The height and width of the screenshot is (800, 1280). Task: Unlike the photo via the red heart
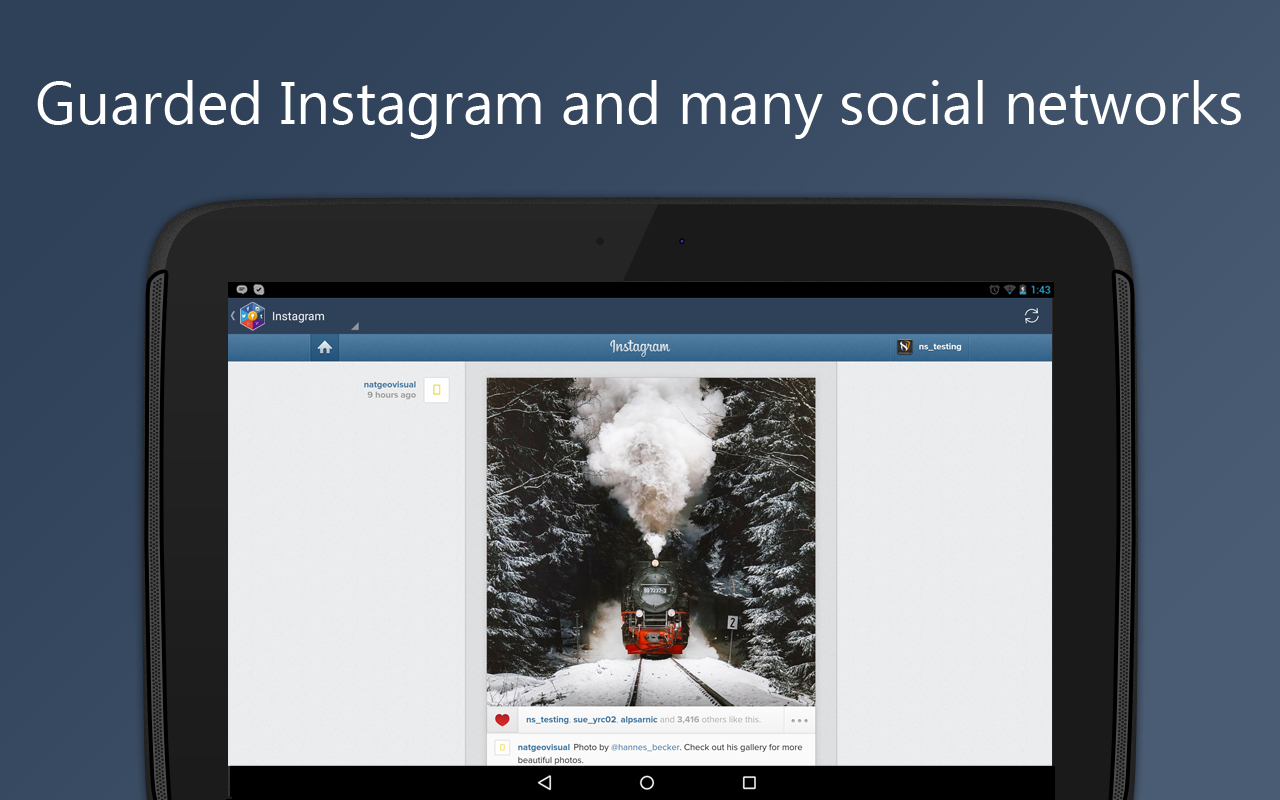[502, 719]
